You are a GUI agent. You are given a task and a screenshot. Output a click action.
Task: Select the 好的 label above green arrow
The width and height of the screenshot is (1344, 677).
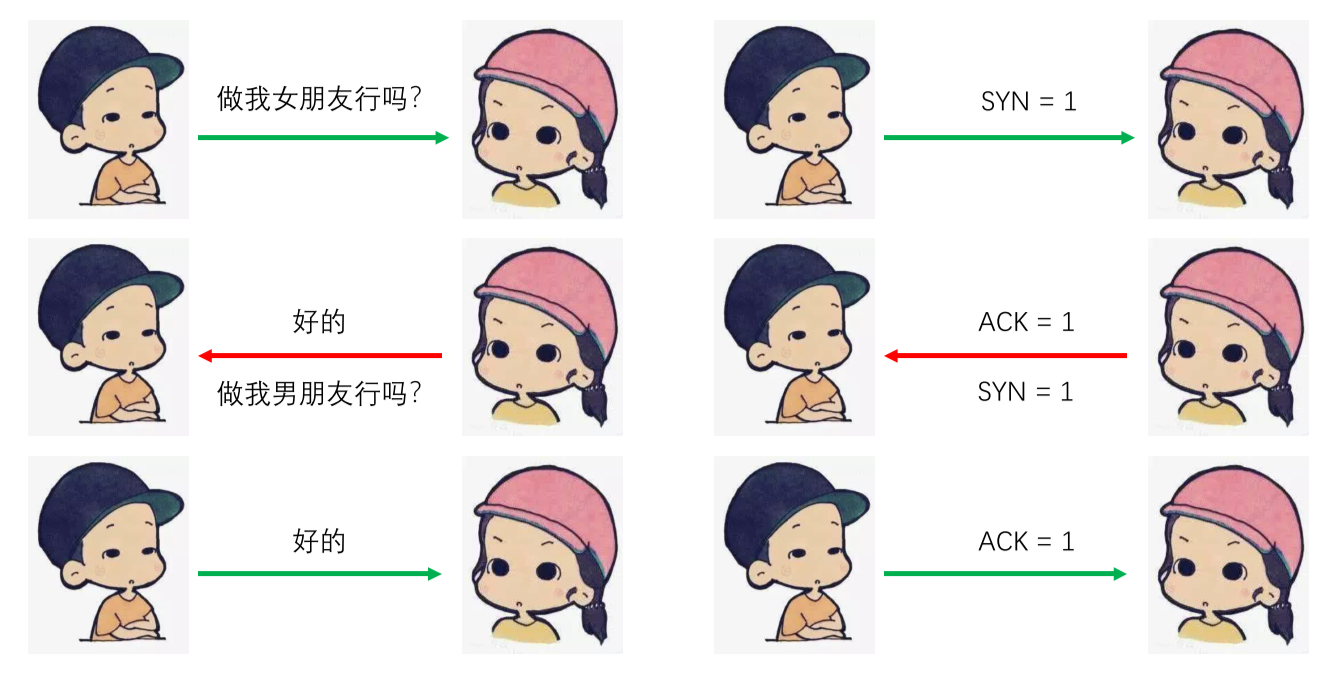319,541
